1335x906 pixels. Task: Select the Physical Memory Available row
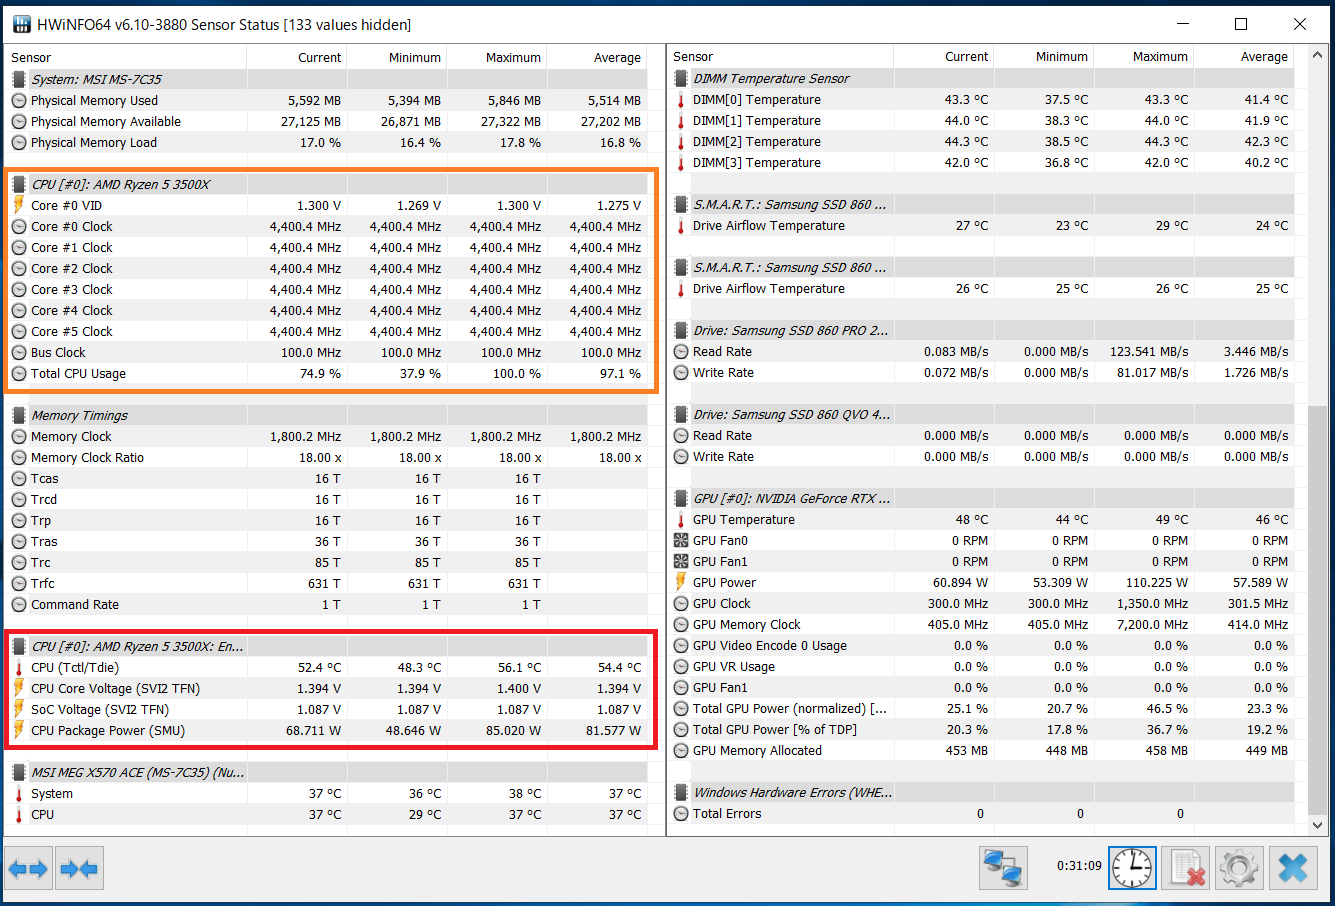point(326,121)
